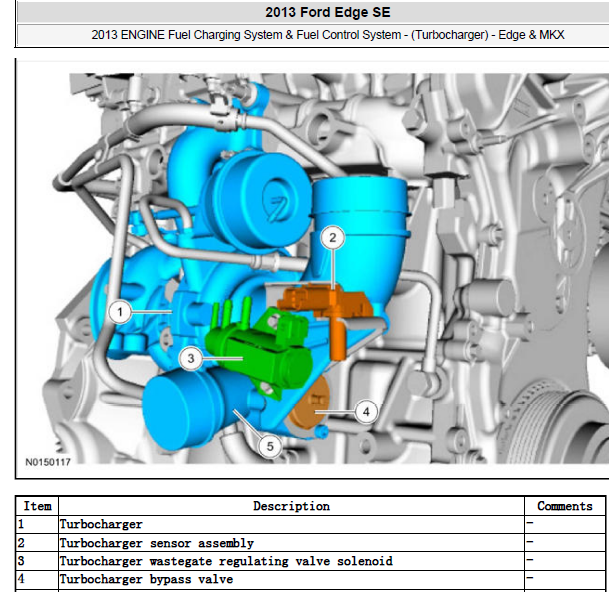
Task: Click callout number 1 on diagram
Action: pyautogui.click(x=120, y=312)
